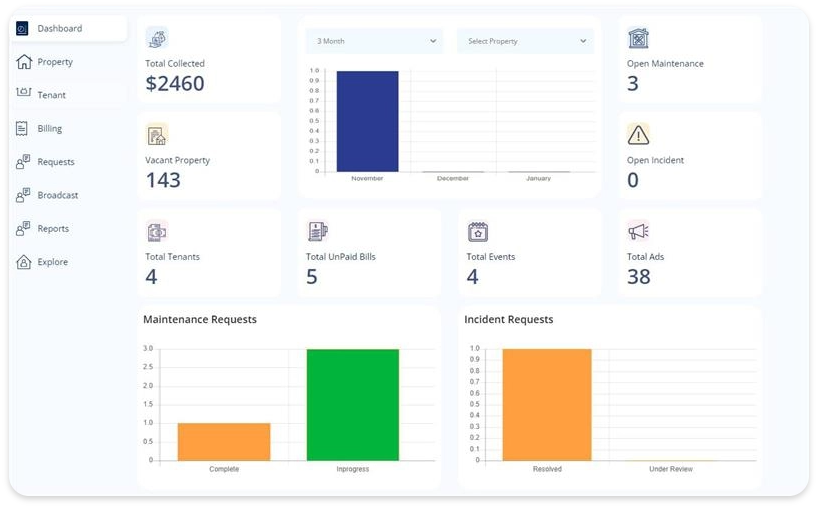The height and width of the screenshot is (508, 818).
Task: Expand the Select Property dropdown
Action: coord(526,41)
